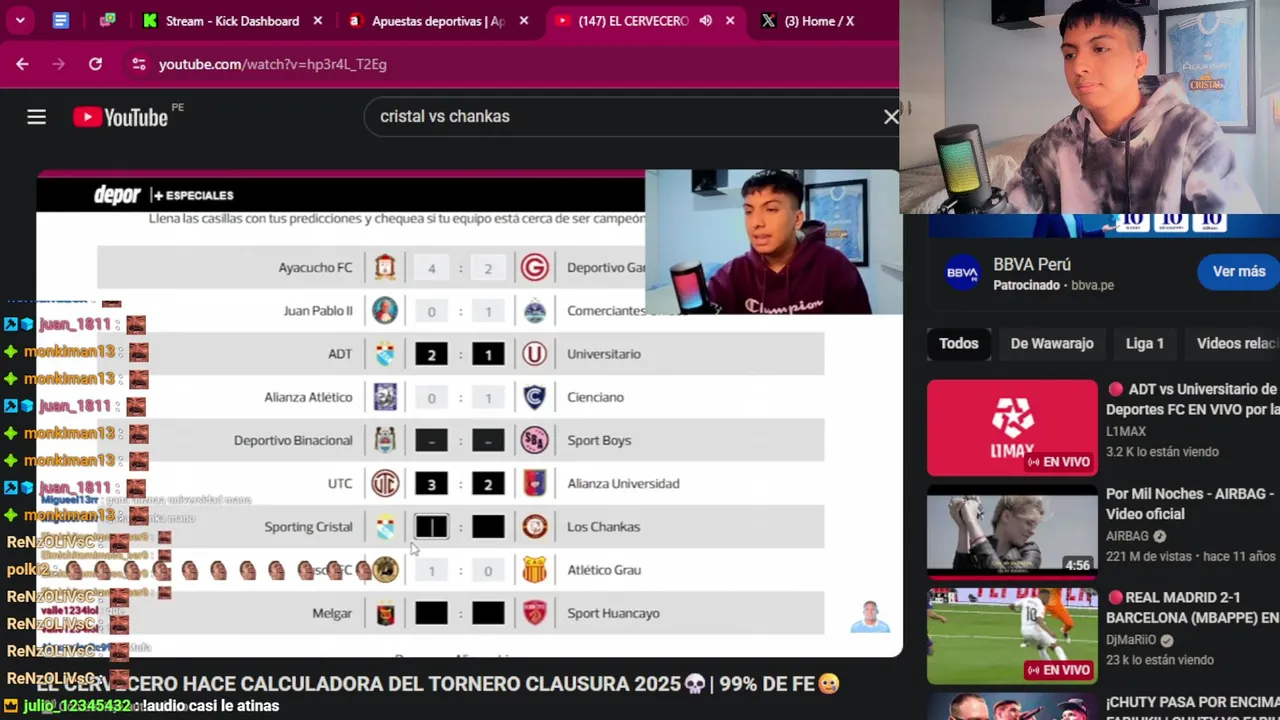Open the L1MAX channel name

(1125, 431)
